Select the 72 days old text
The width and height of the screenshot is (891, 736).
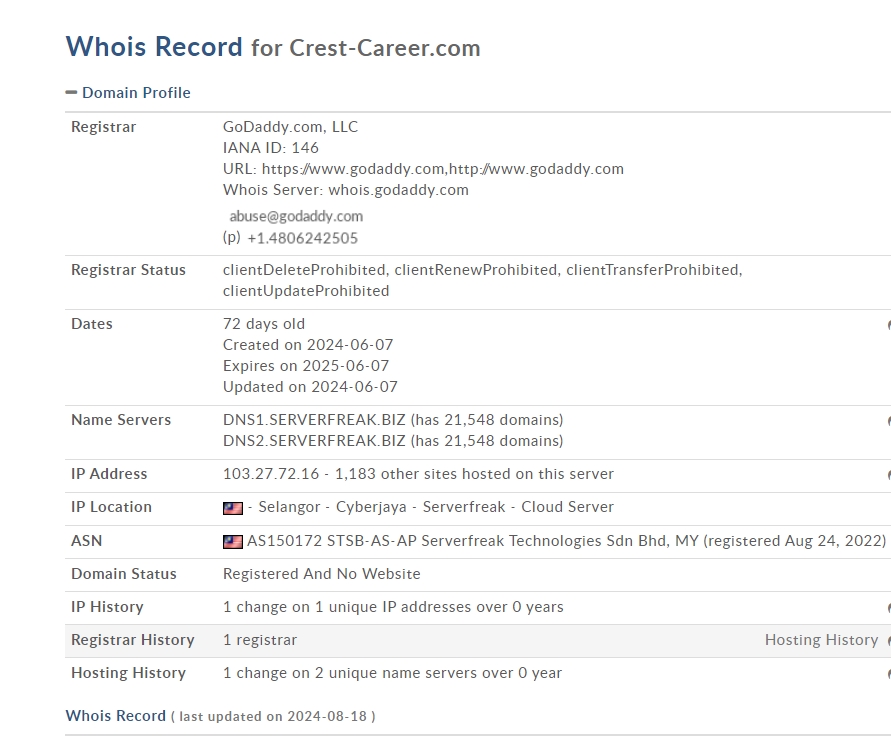tap(264, 324)
